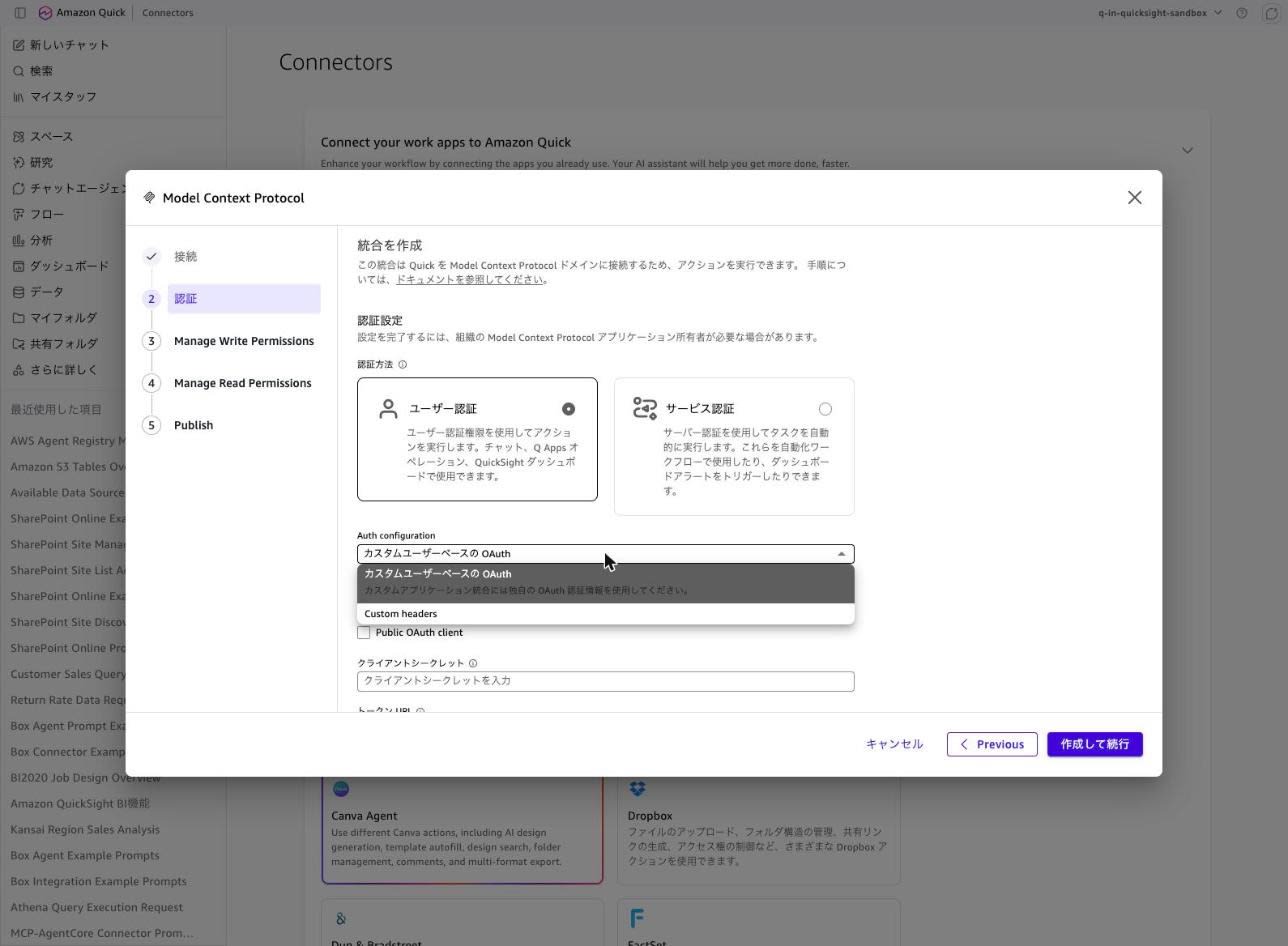Screen dimensions: 1288x946
Task: Click the 共有フォルダ sidebar icon
Action: [x=18, y=344]
